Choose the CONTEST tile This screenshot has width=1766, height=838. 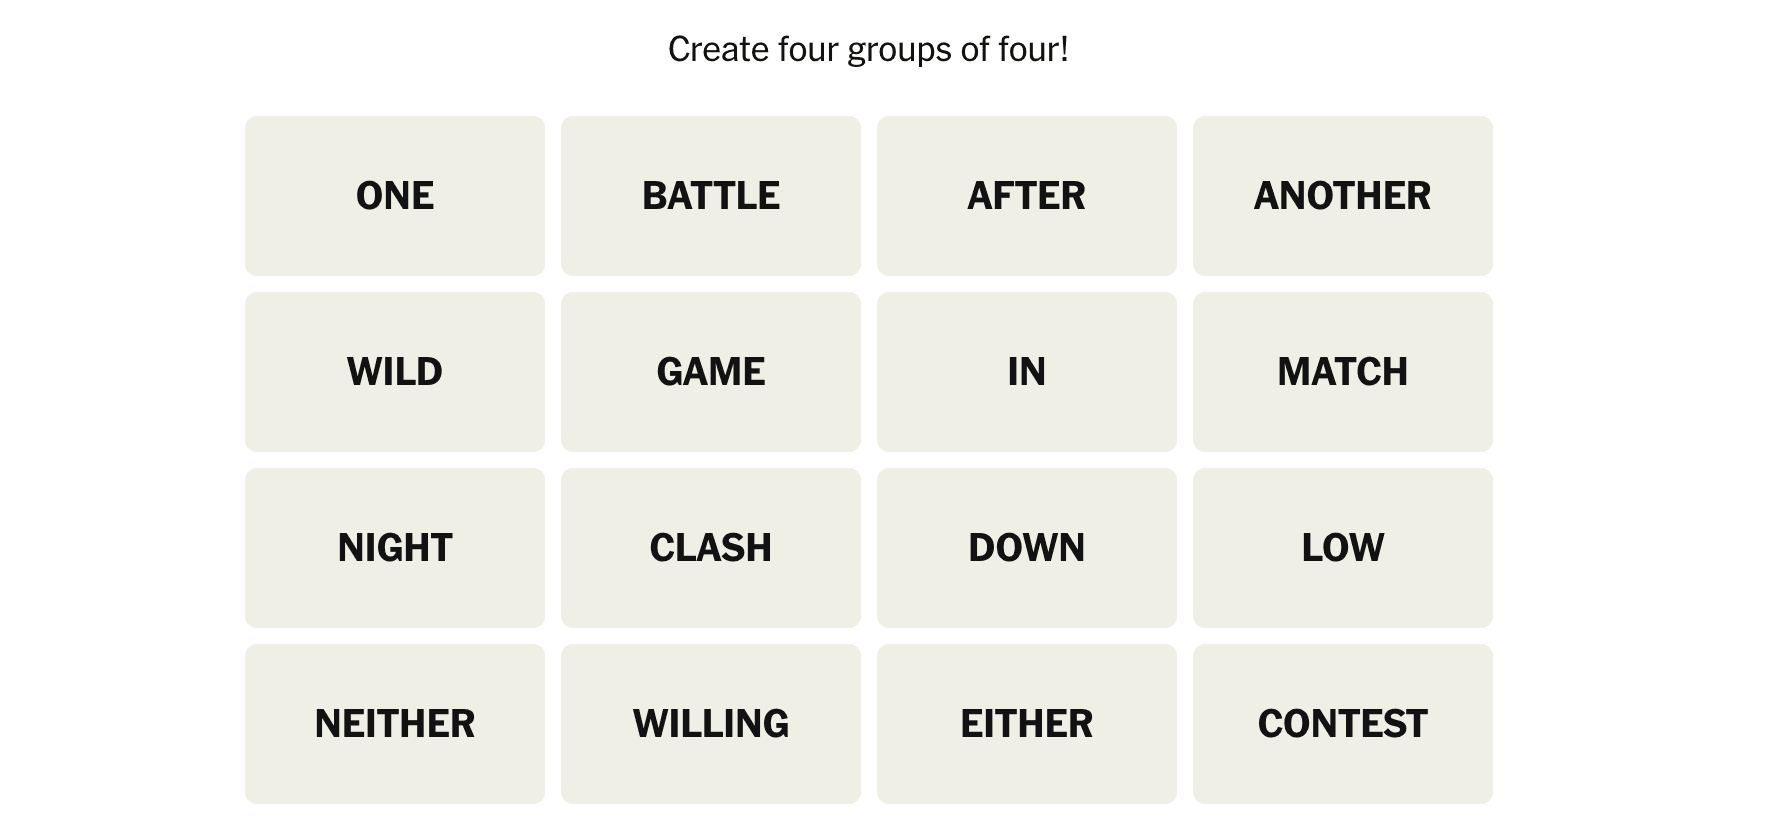(x=1343, y=724)
